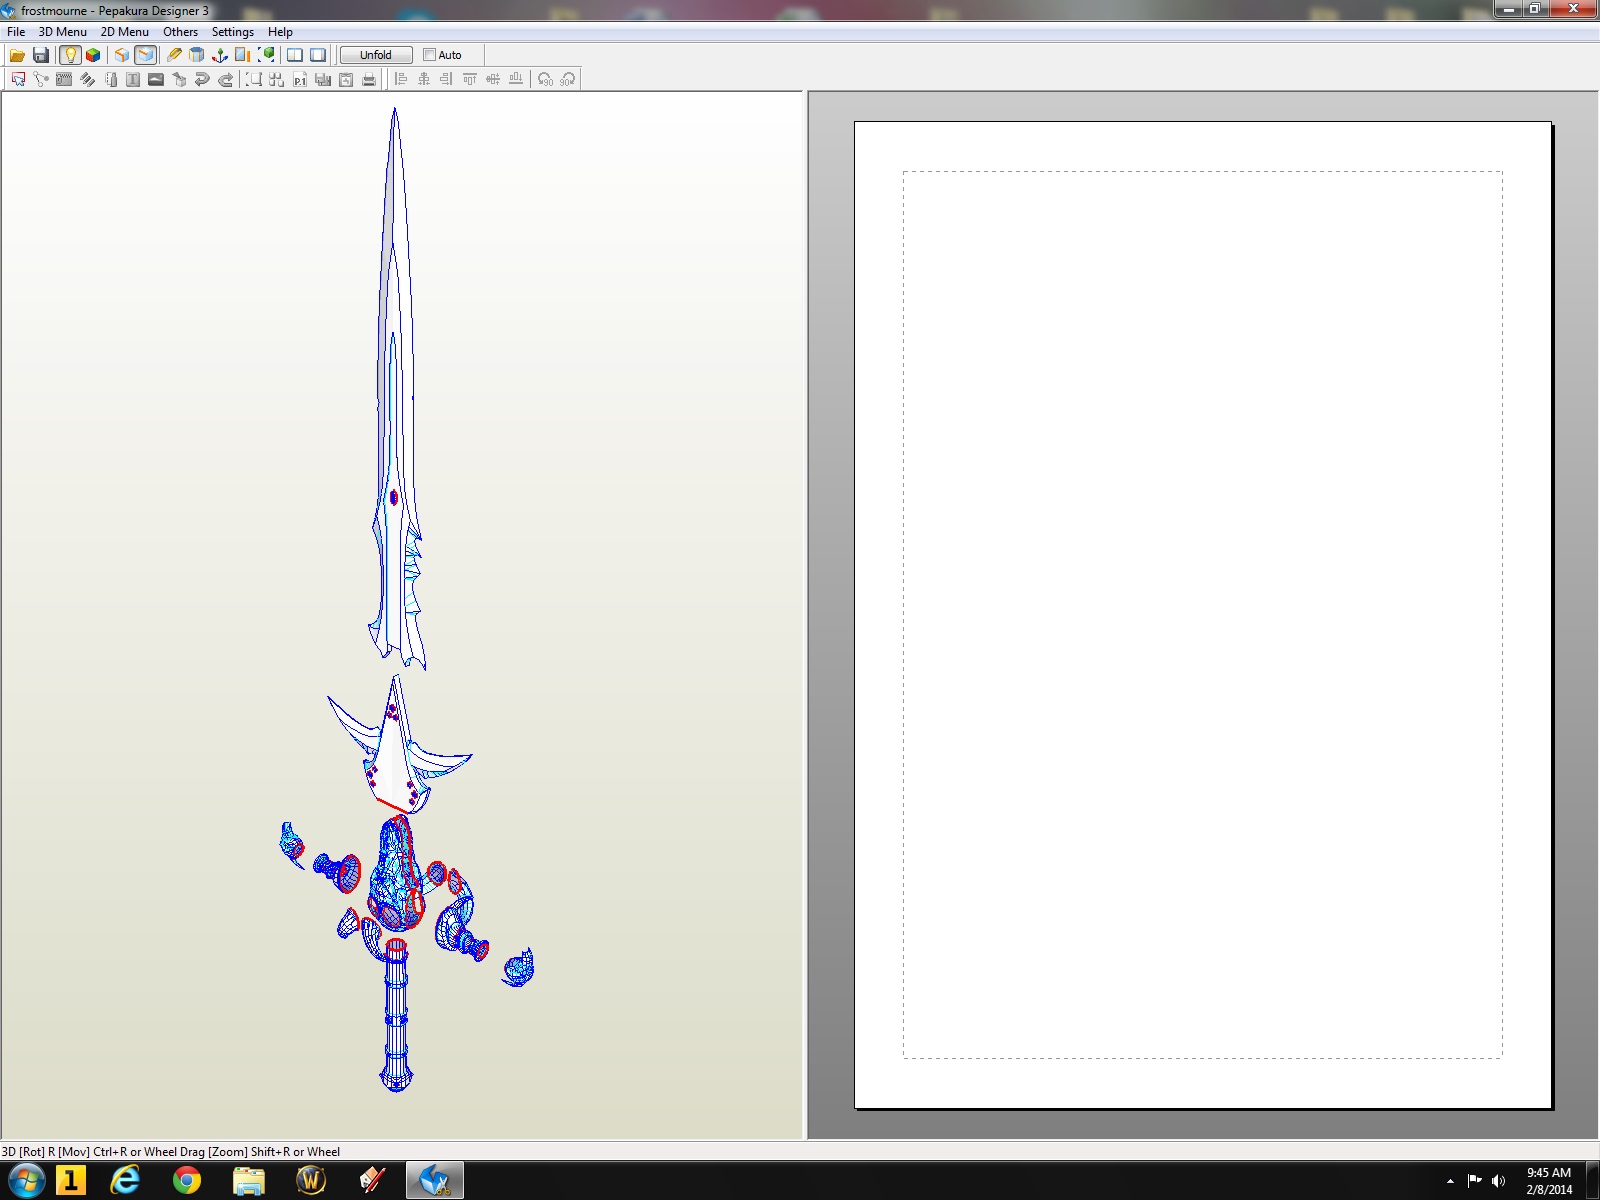The width and height of the screenshot is (1600, 1200).
Task: Open Windows Explorer folder from the taskbar
Action: (x=248, y=1181)
